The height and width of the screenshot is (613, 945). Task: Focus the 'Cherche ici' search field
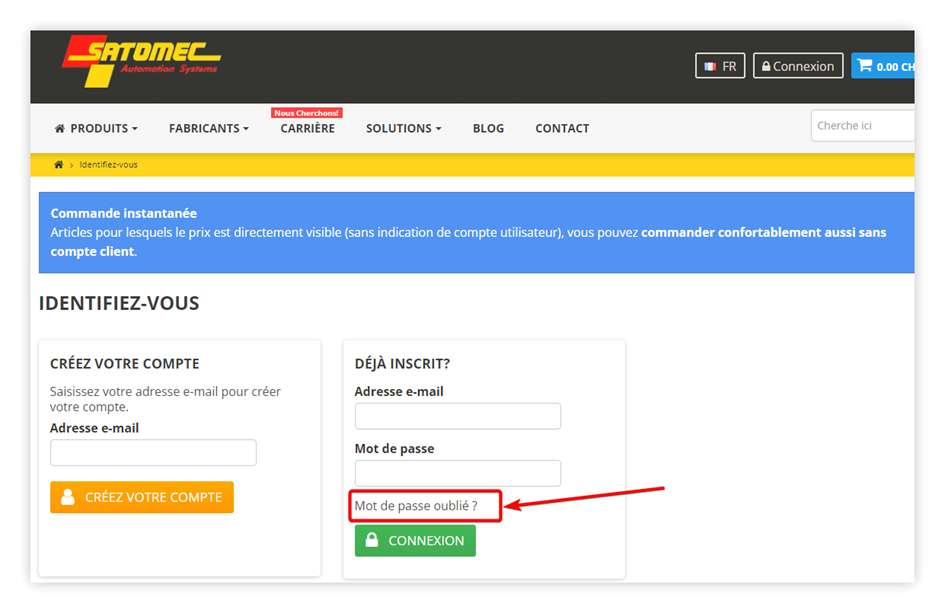[x=862, y=125]
